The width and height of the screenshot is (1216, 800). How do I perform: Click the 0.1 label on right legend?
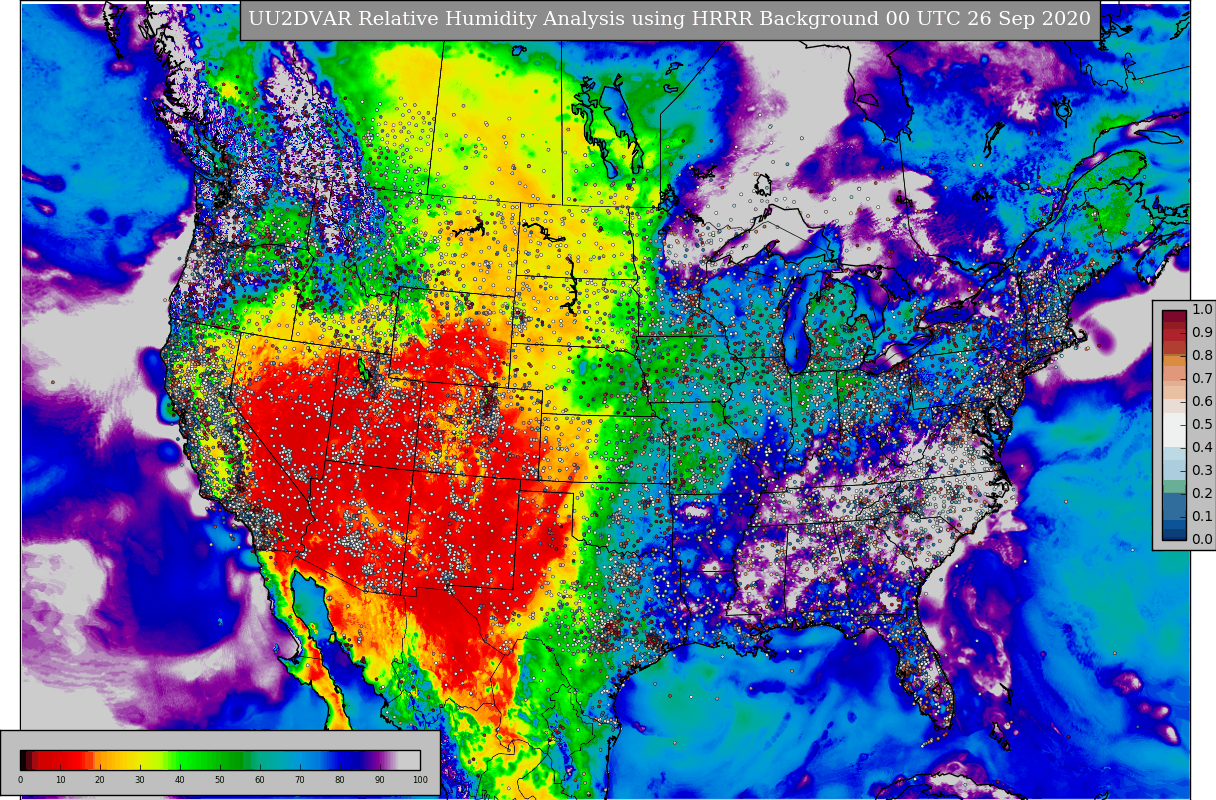point(1202,517)
